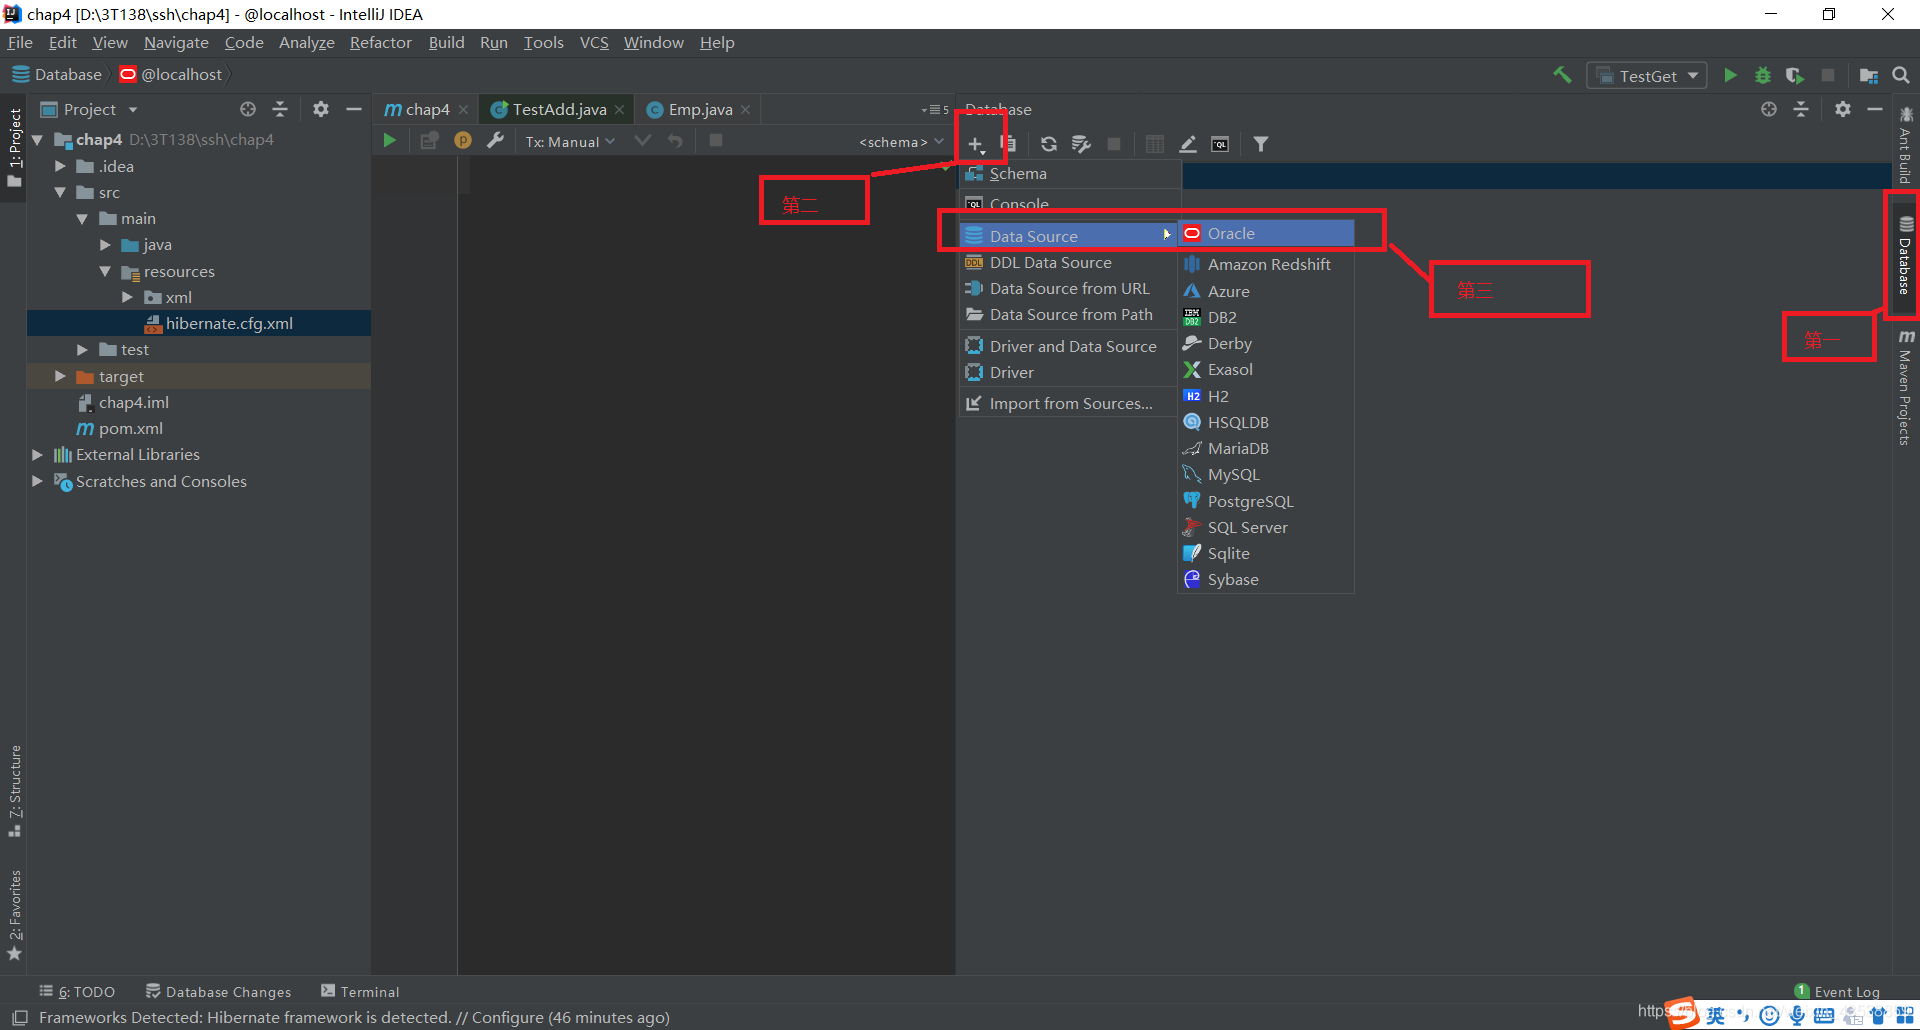Open the TestGet run configuration dropdown
Screen dimensions: 1920x1030
1647,76
